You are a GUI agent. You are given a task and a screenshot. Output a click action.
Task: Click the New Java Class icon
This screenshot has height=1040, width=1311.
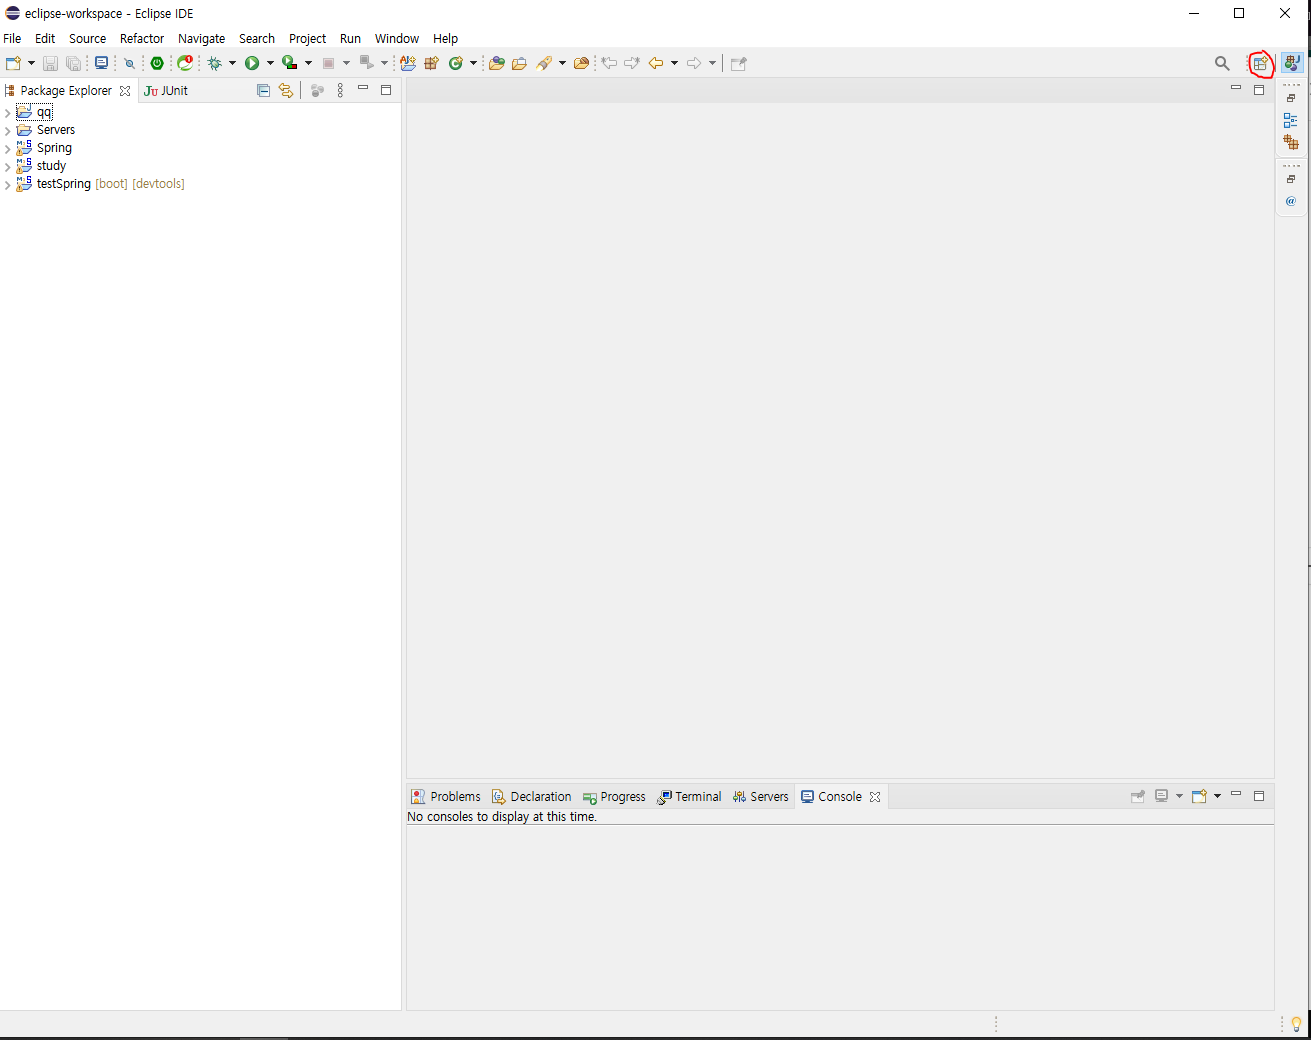pos(456,63)
